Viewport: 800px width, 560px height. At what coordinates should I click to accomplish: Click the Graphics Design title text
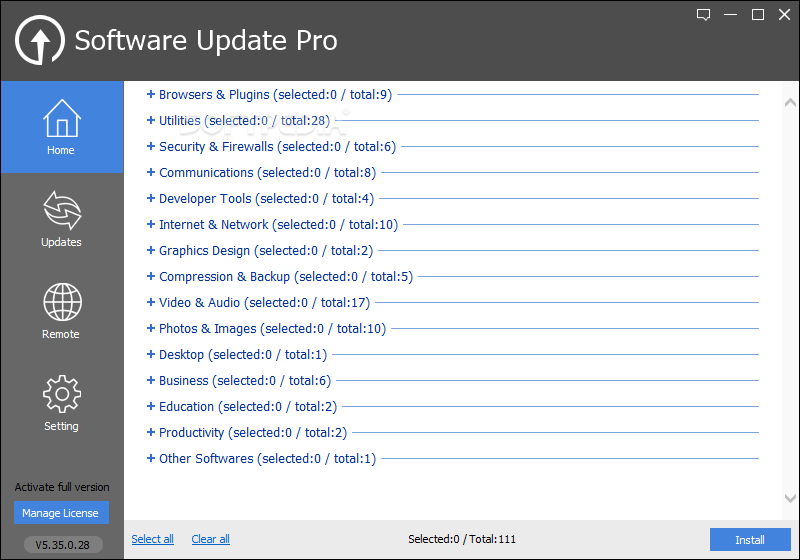pyautogui.click(x=266, y=251)
